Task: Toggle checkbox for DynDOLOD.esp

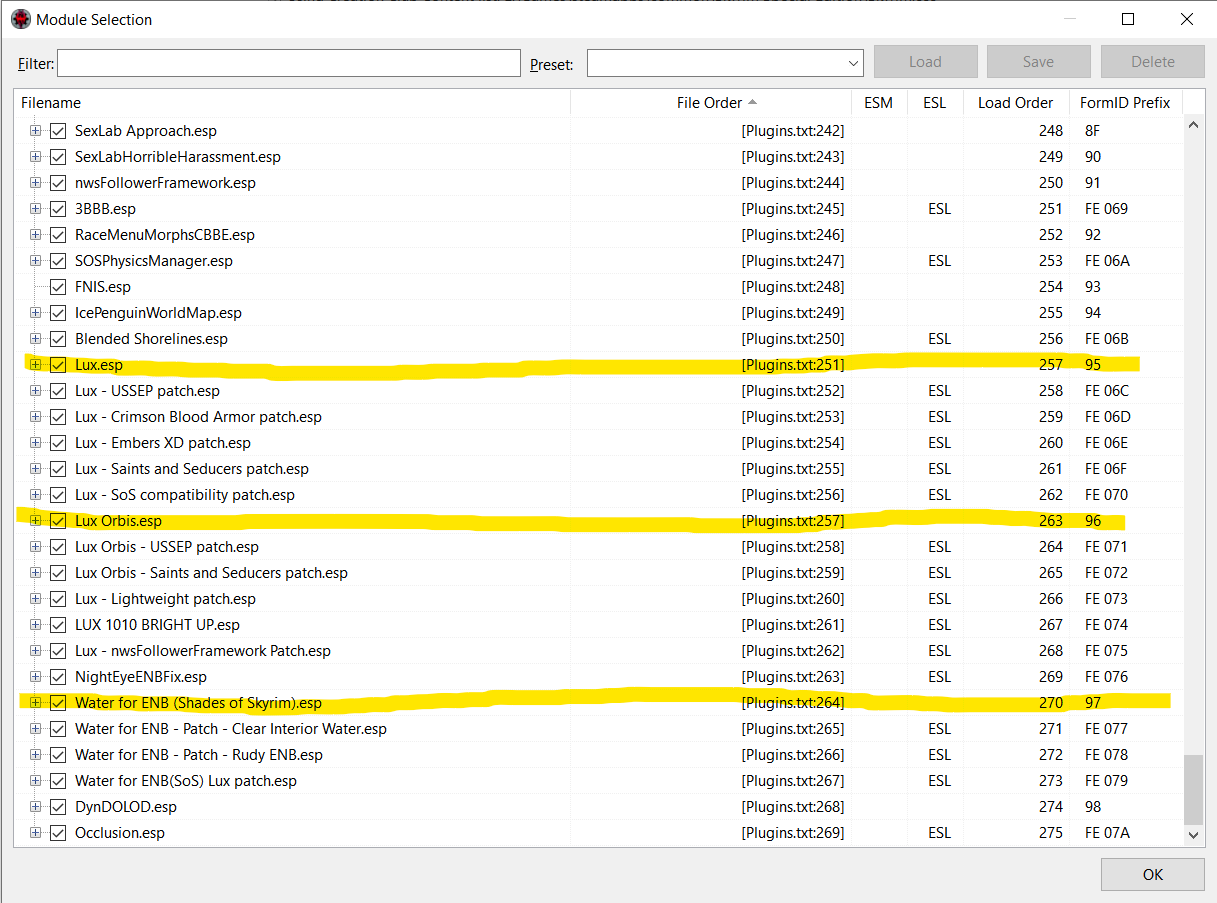Action: pyautogui.click(x=58, y=807)
